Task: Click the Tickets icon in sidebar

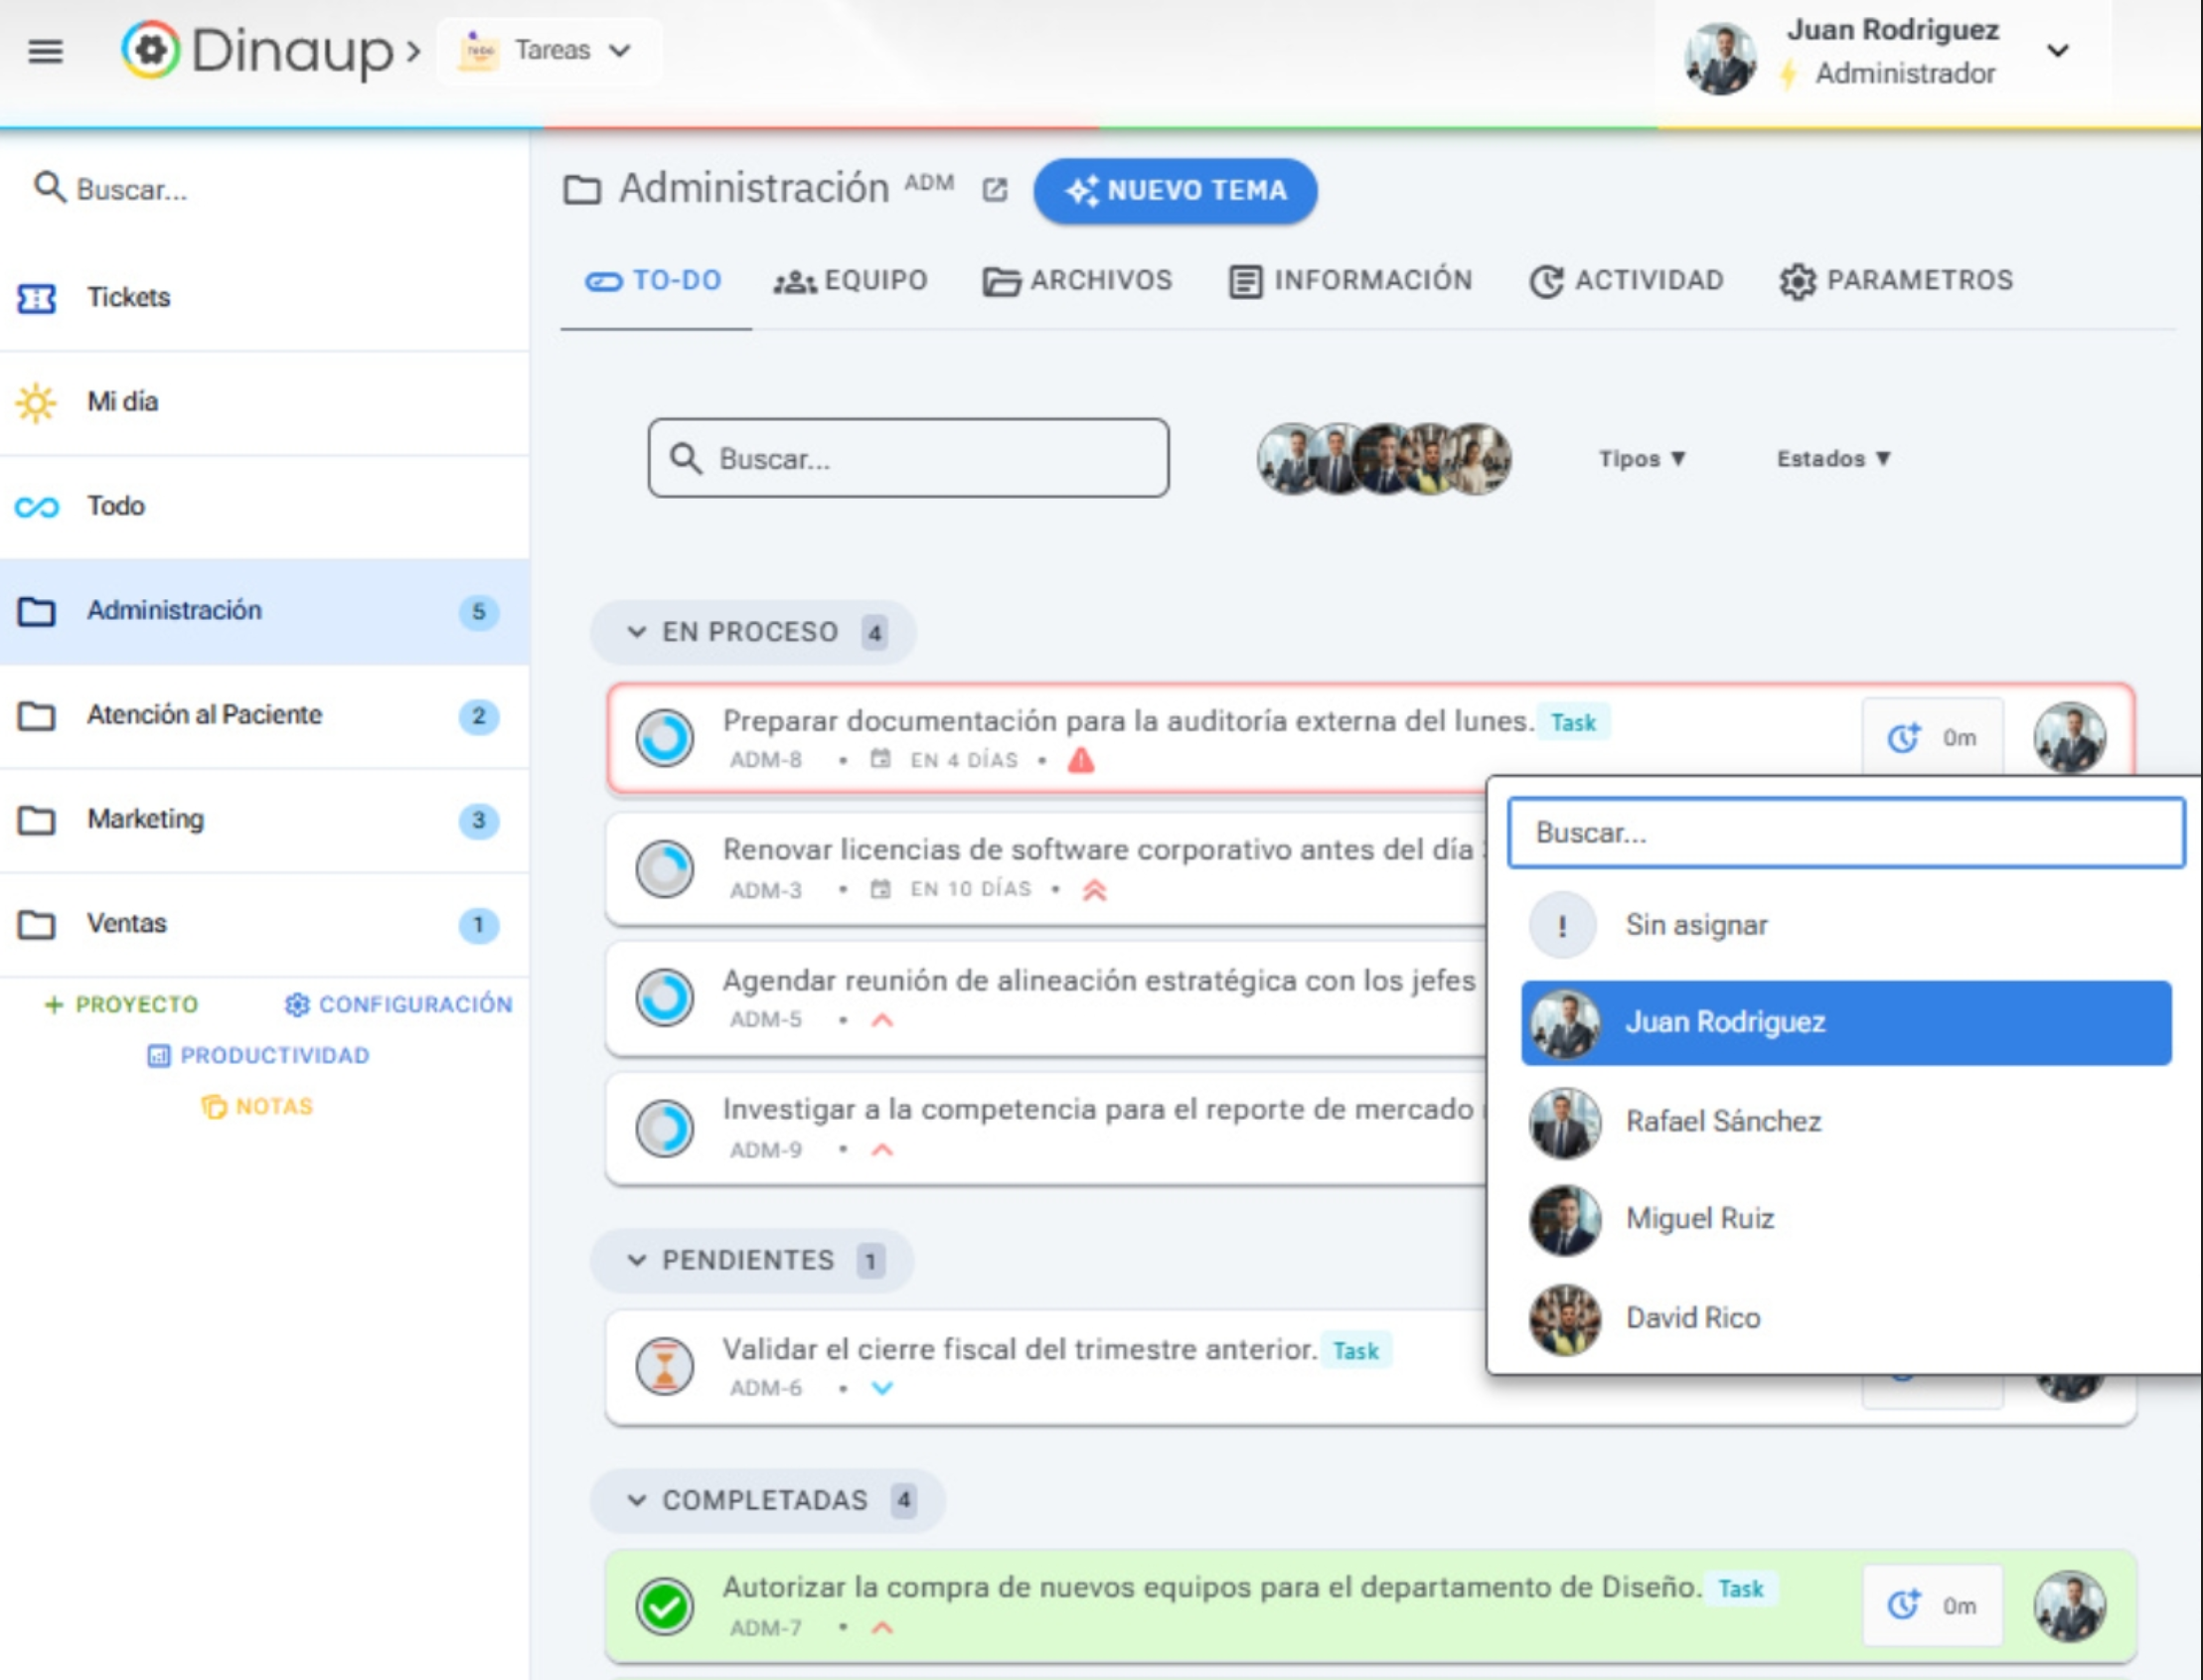Action: pos(37,298)
